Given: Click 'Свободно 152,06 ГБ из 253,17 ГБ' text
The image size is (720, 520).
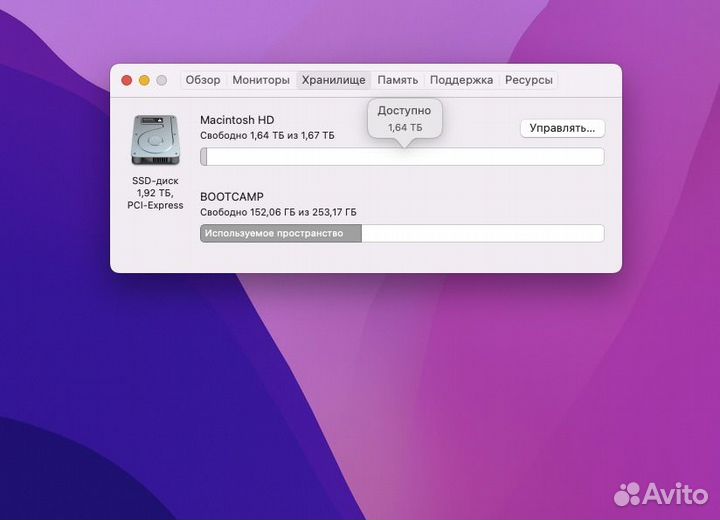Looking at the screenshot, I should coord(278,212).
